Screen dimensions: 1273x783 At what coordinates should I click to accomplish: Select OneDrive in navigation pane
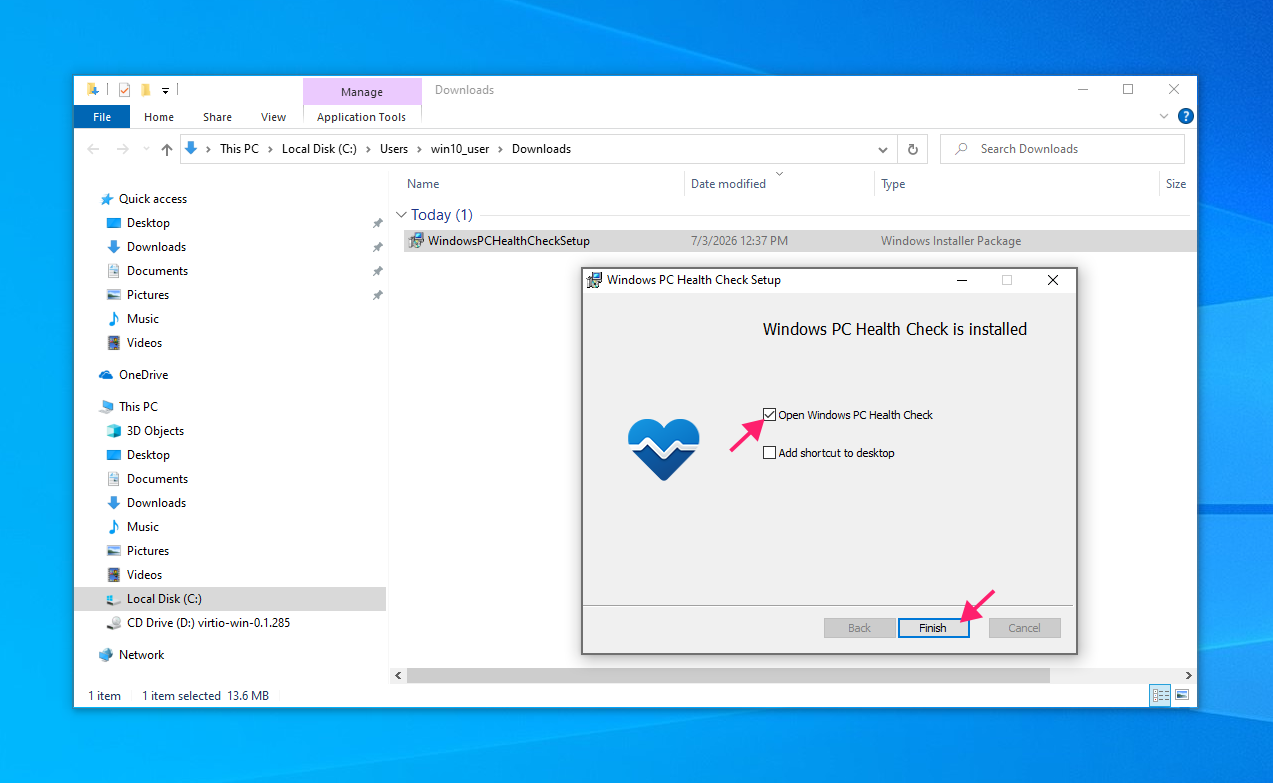click(143, 375)
